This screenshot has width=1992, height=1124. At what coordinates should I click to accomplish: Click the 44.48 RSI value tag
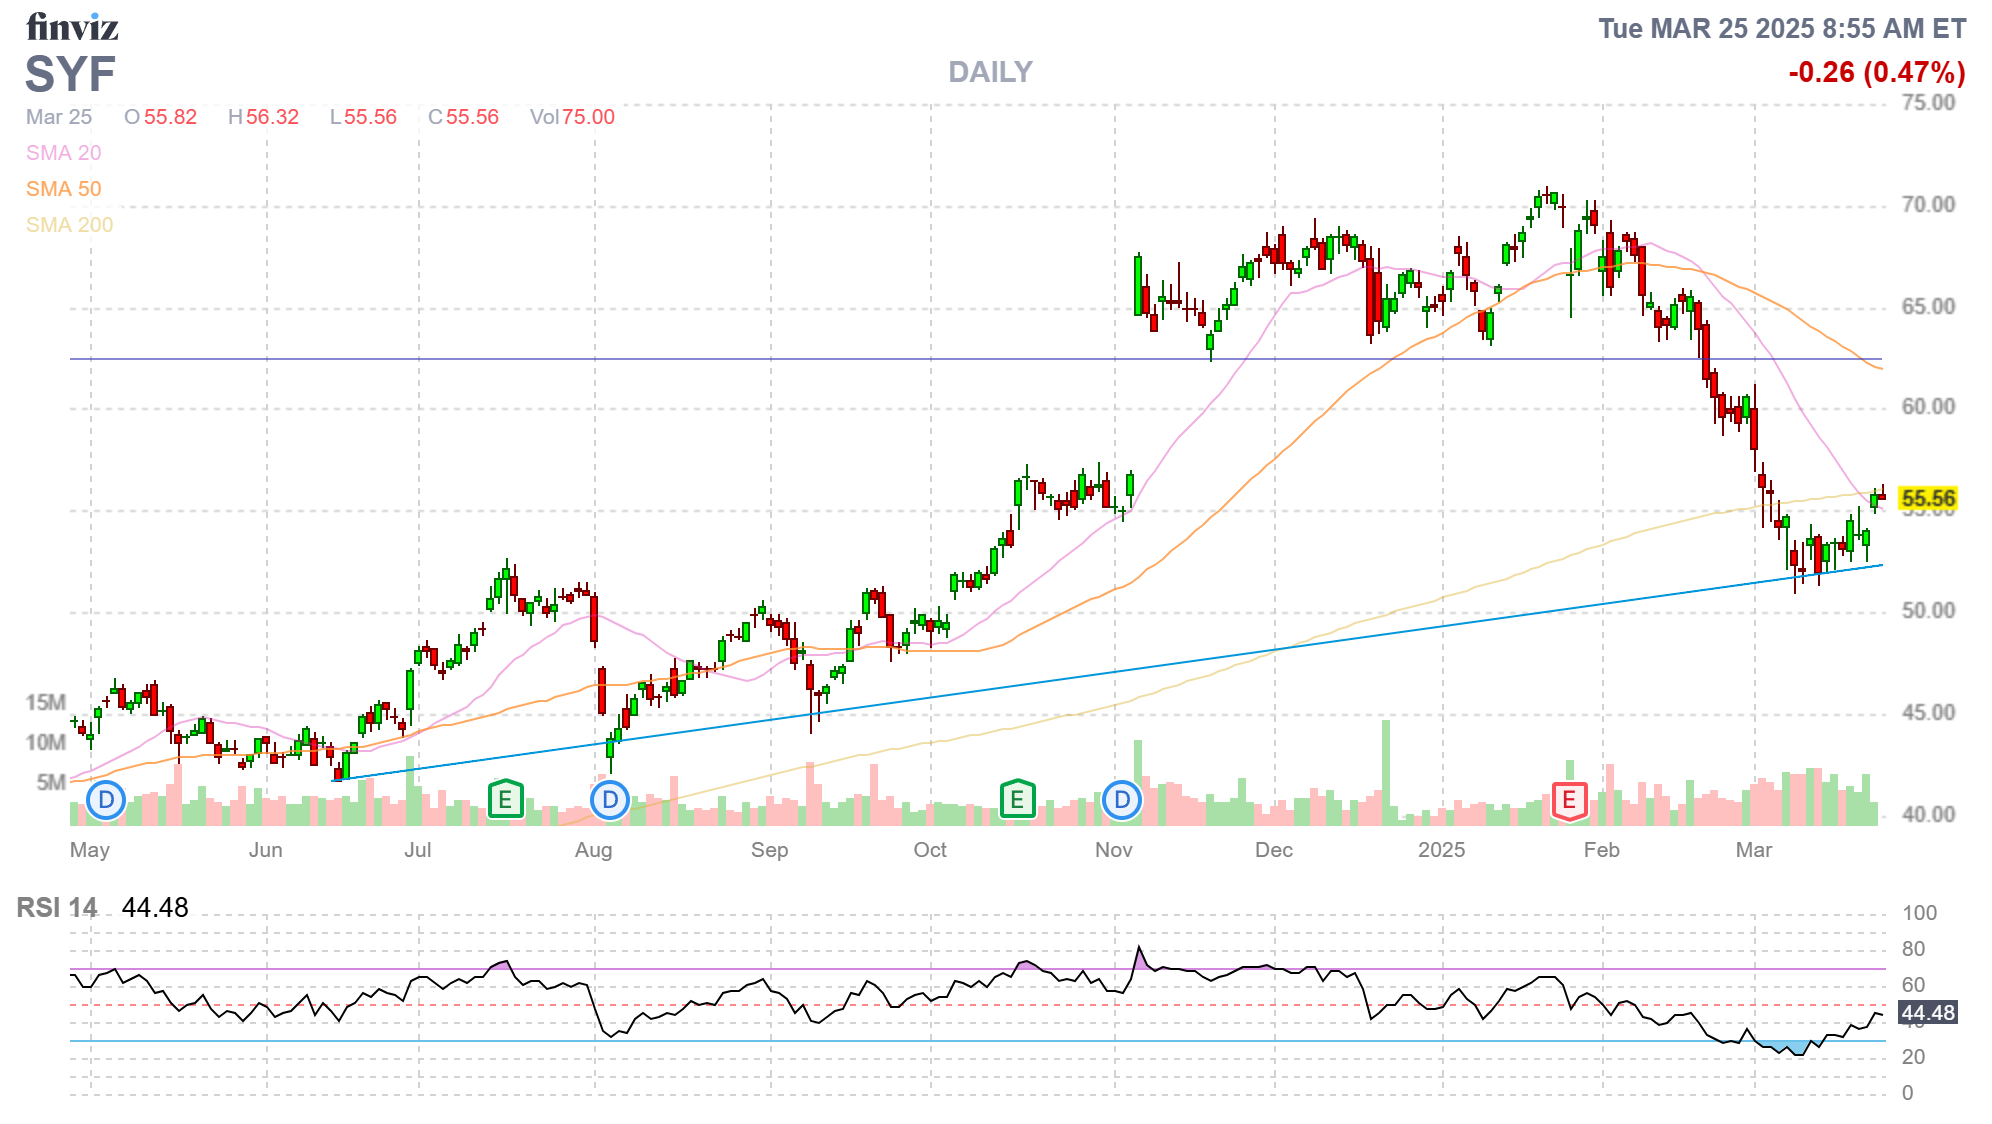1927,1013
